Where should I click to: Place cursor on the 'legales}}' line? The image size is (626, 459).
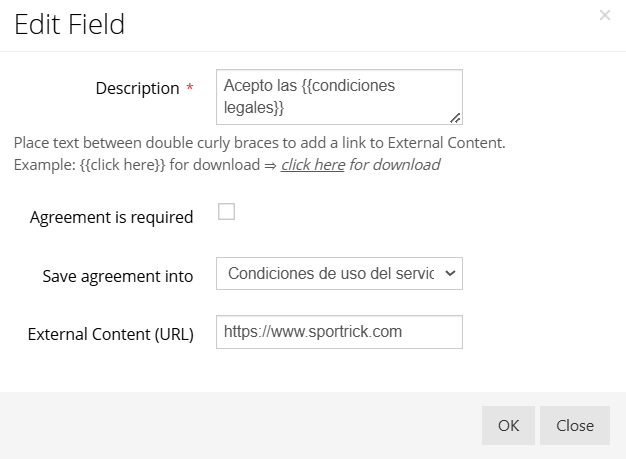click(254, 107)
